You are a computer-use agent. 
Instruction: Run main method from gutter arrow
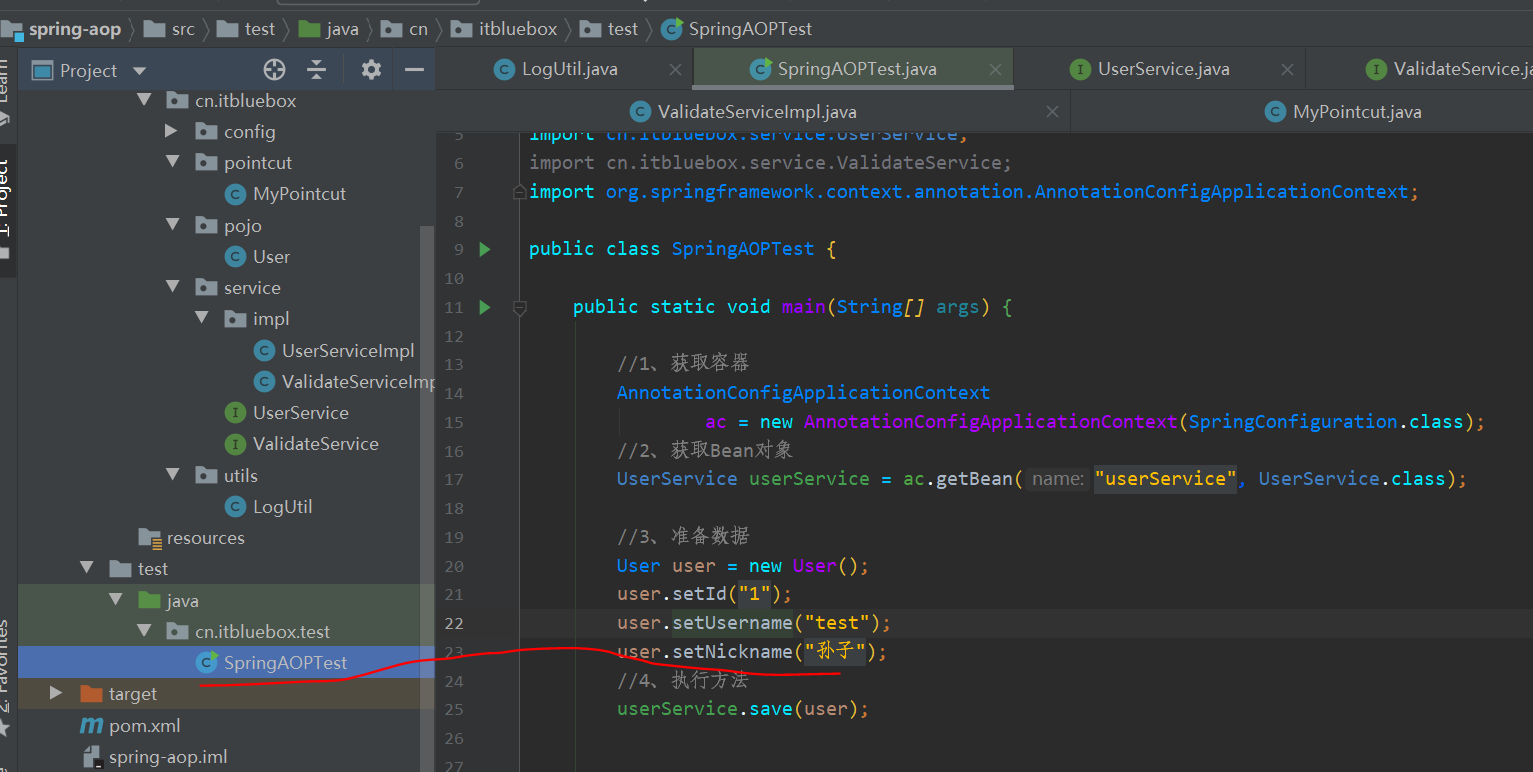click(x=485, y=307)
